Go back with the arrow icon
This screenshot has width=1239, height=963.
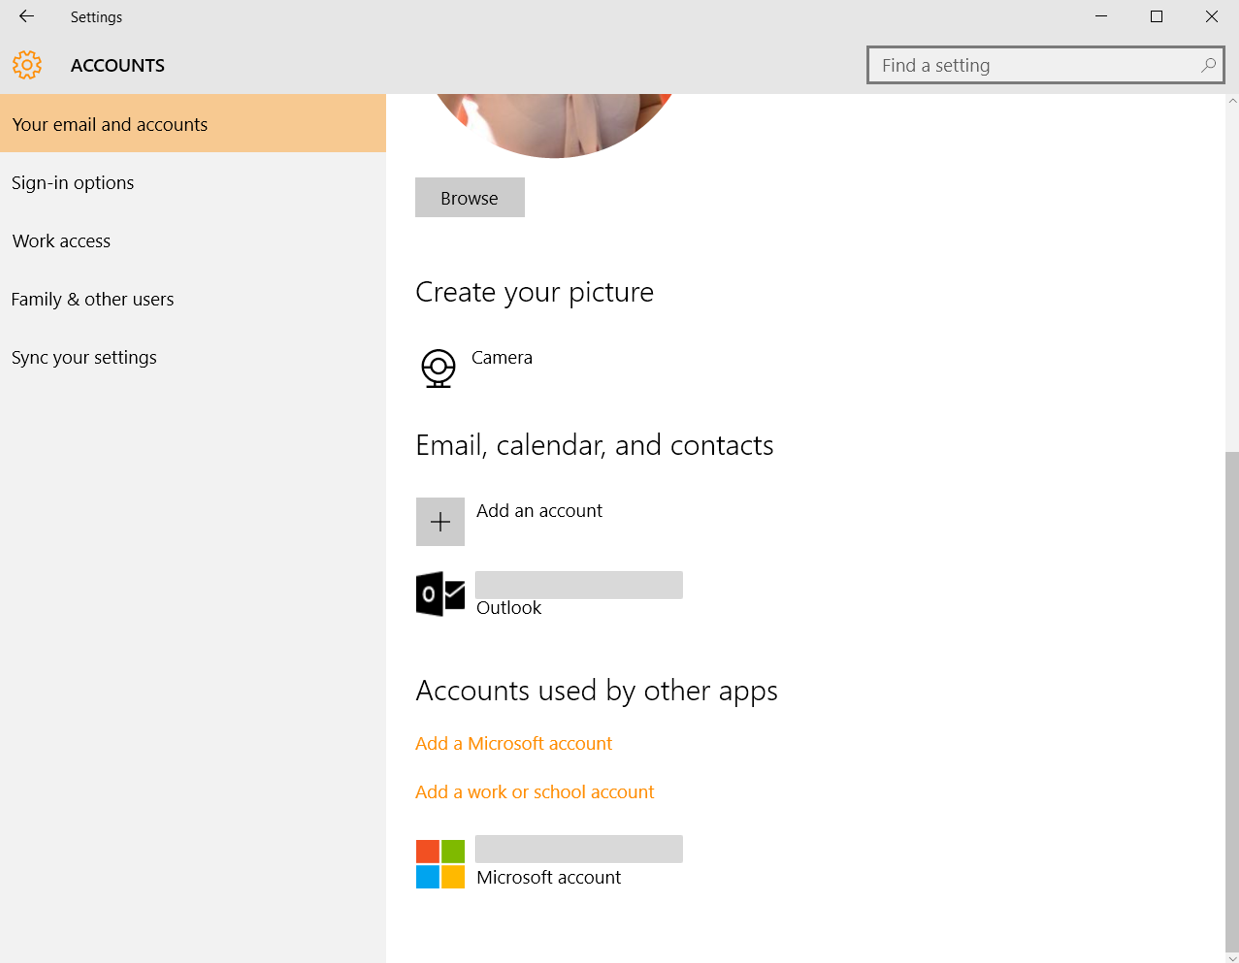[27, 16]
